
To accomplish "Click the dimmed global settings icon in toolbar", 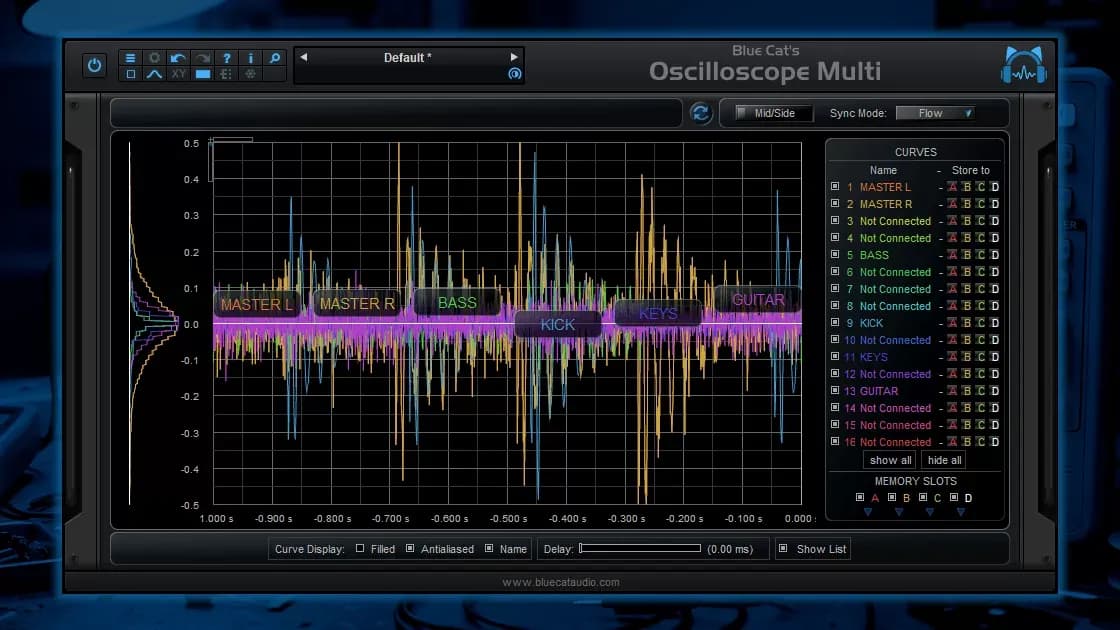I will tap(251, 74).
